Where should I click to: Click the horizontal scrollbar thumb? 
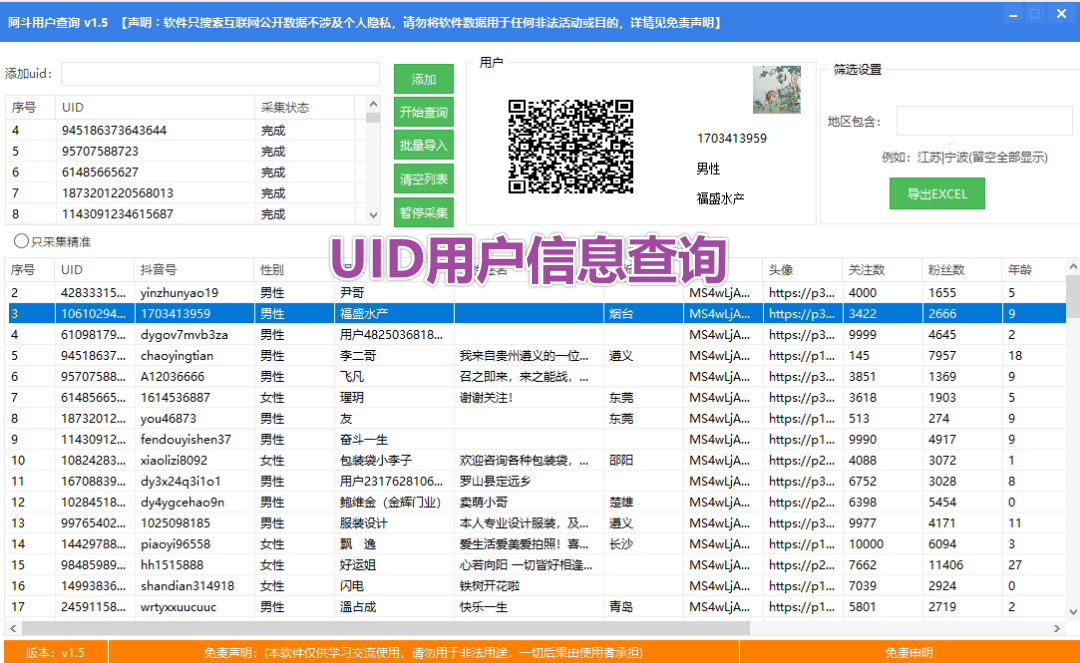tap(386, 628)
